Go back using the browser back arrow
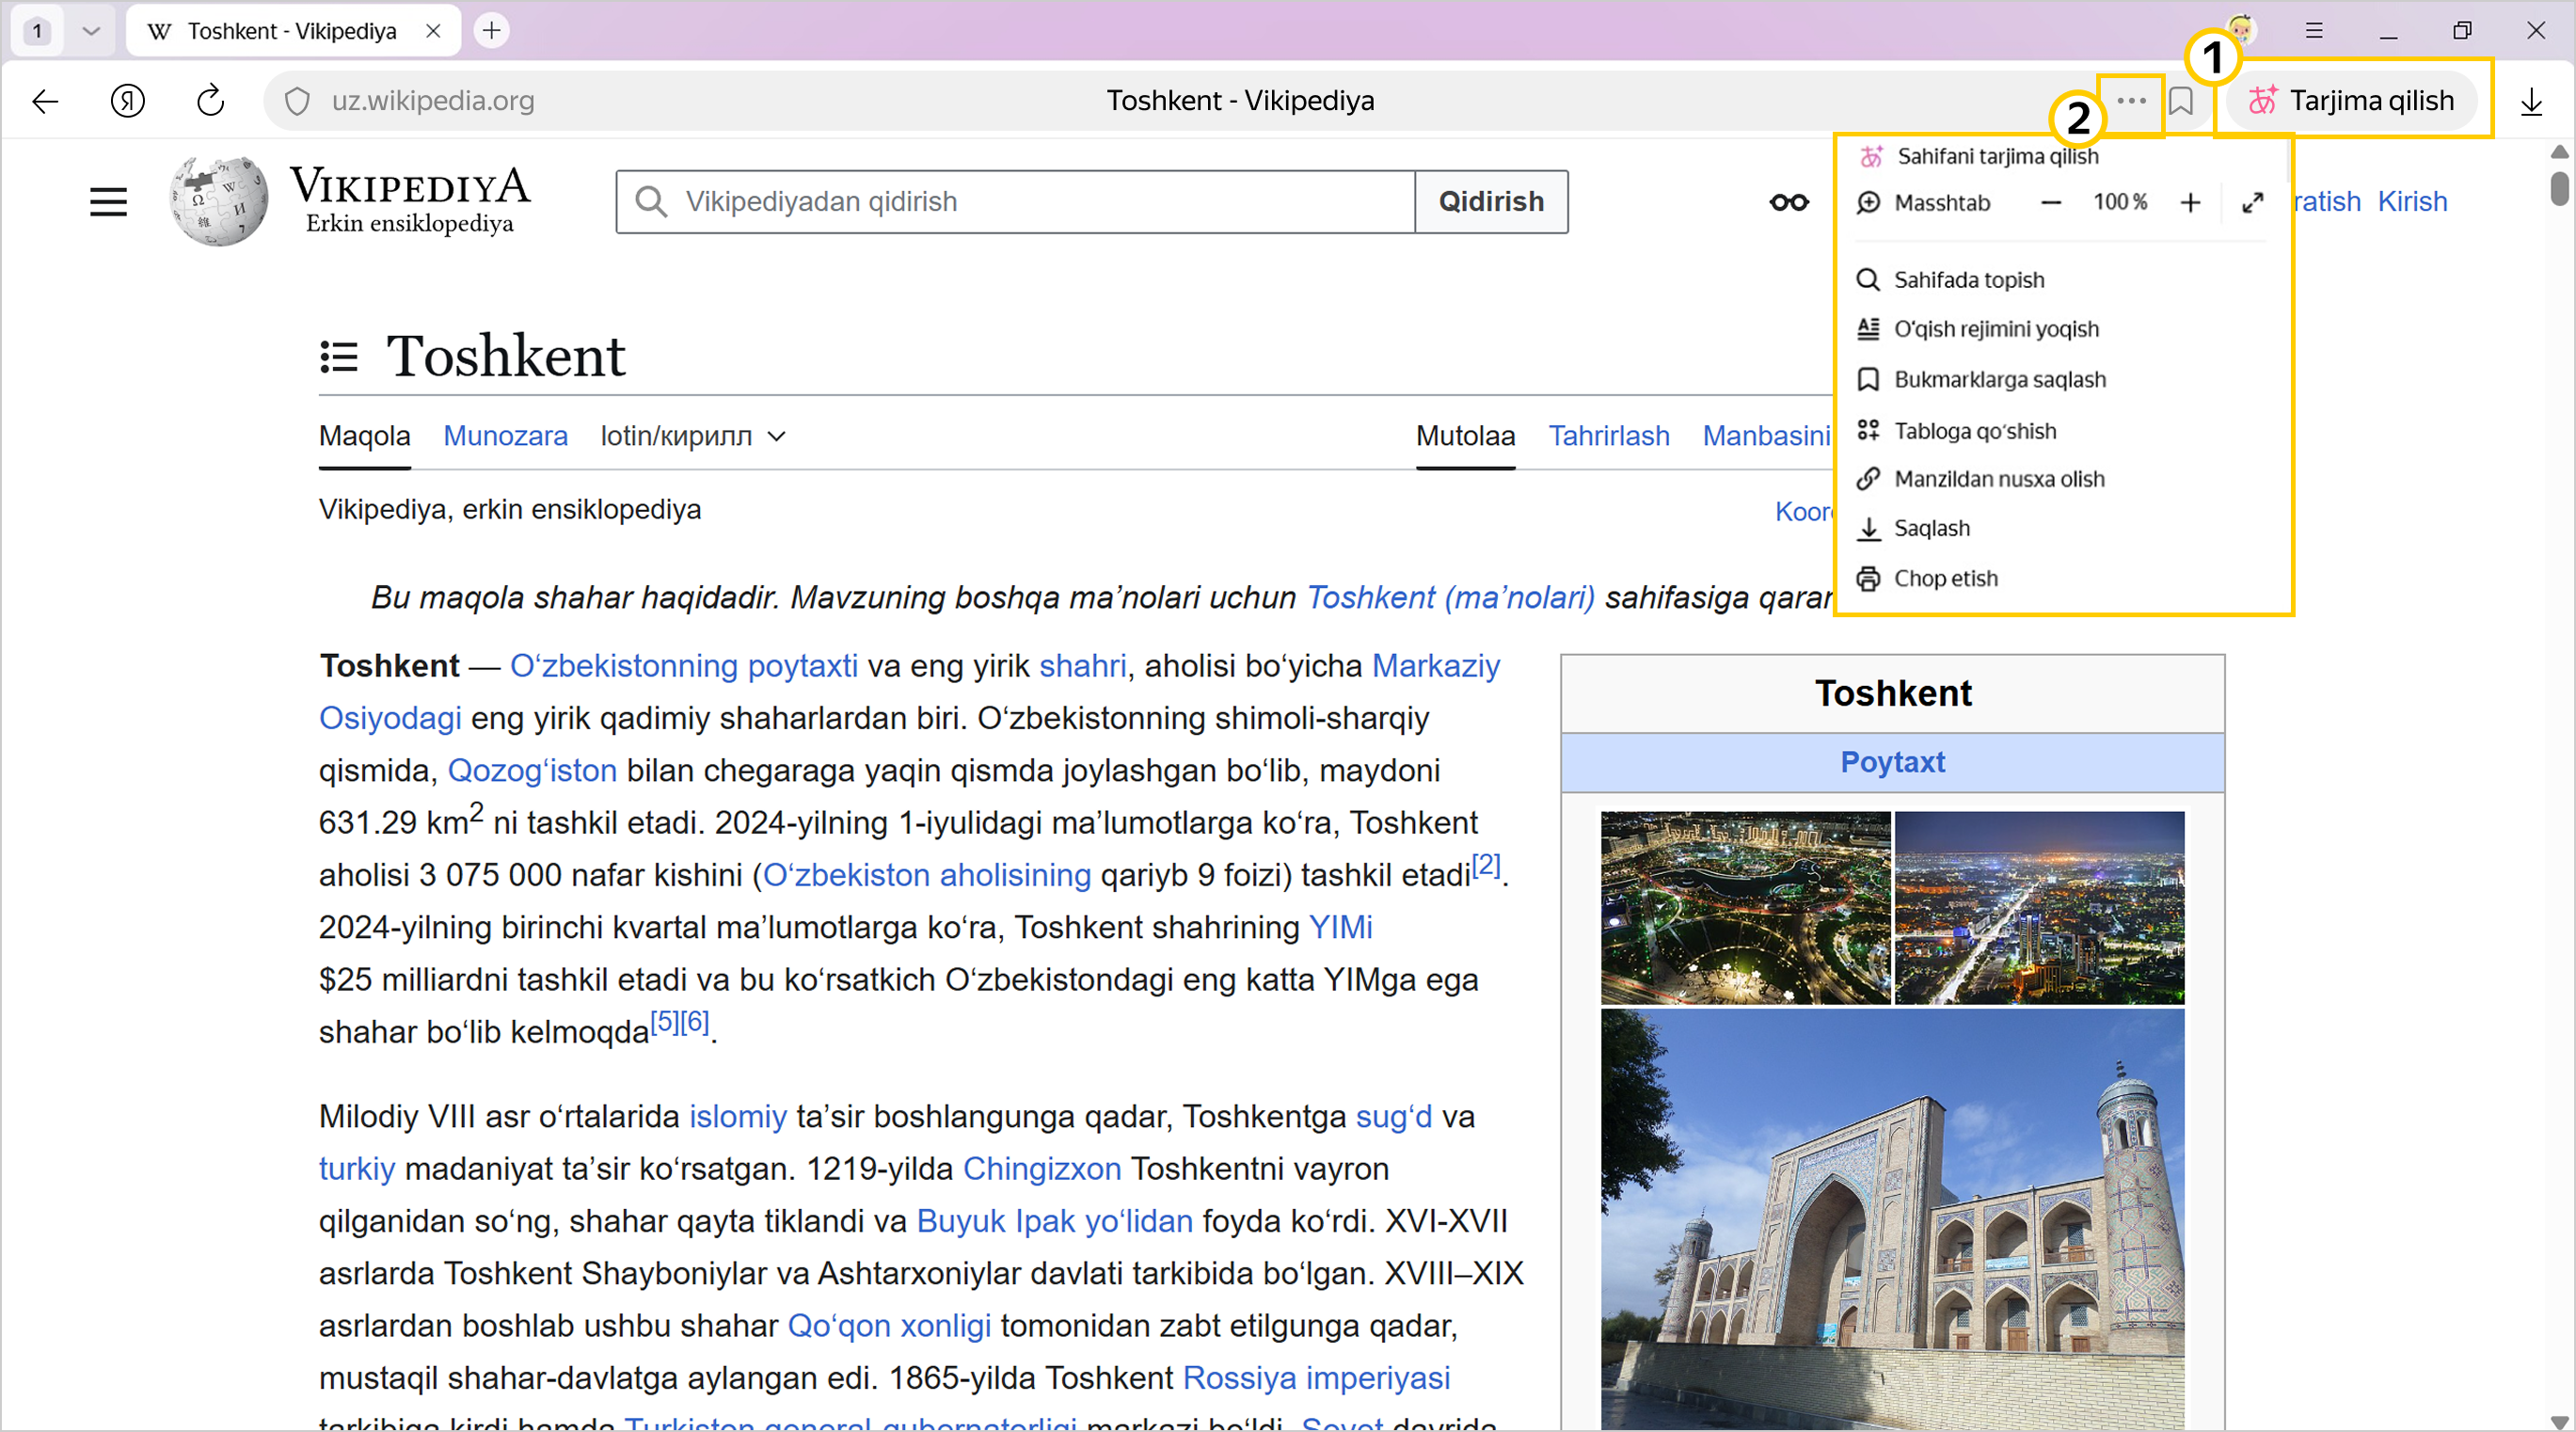 coord(45,101)
